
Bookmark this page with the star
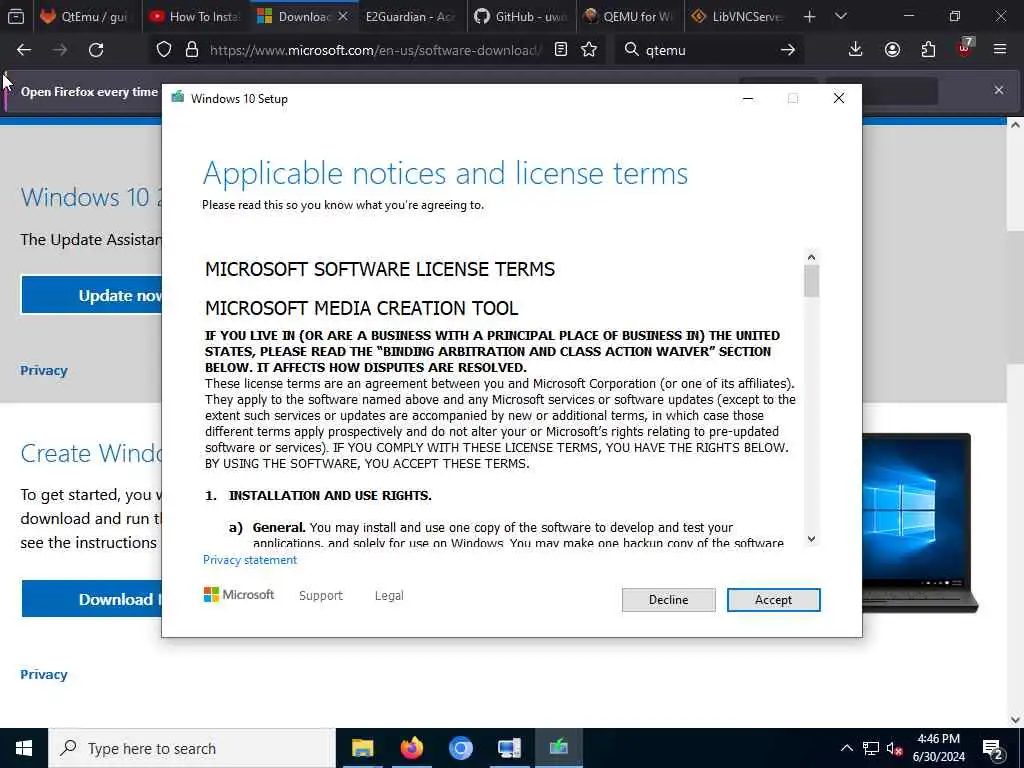(589, 50)
